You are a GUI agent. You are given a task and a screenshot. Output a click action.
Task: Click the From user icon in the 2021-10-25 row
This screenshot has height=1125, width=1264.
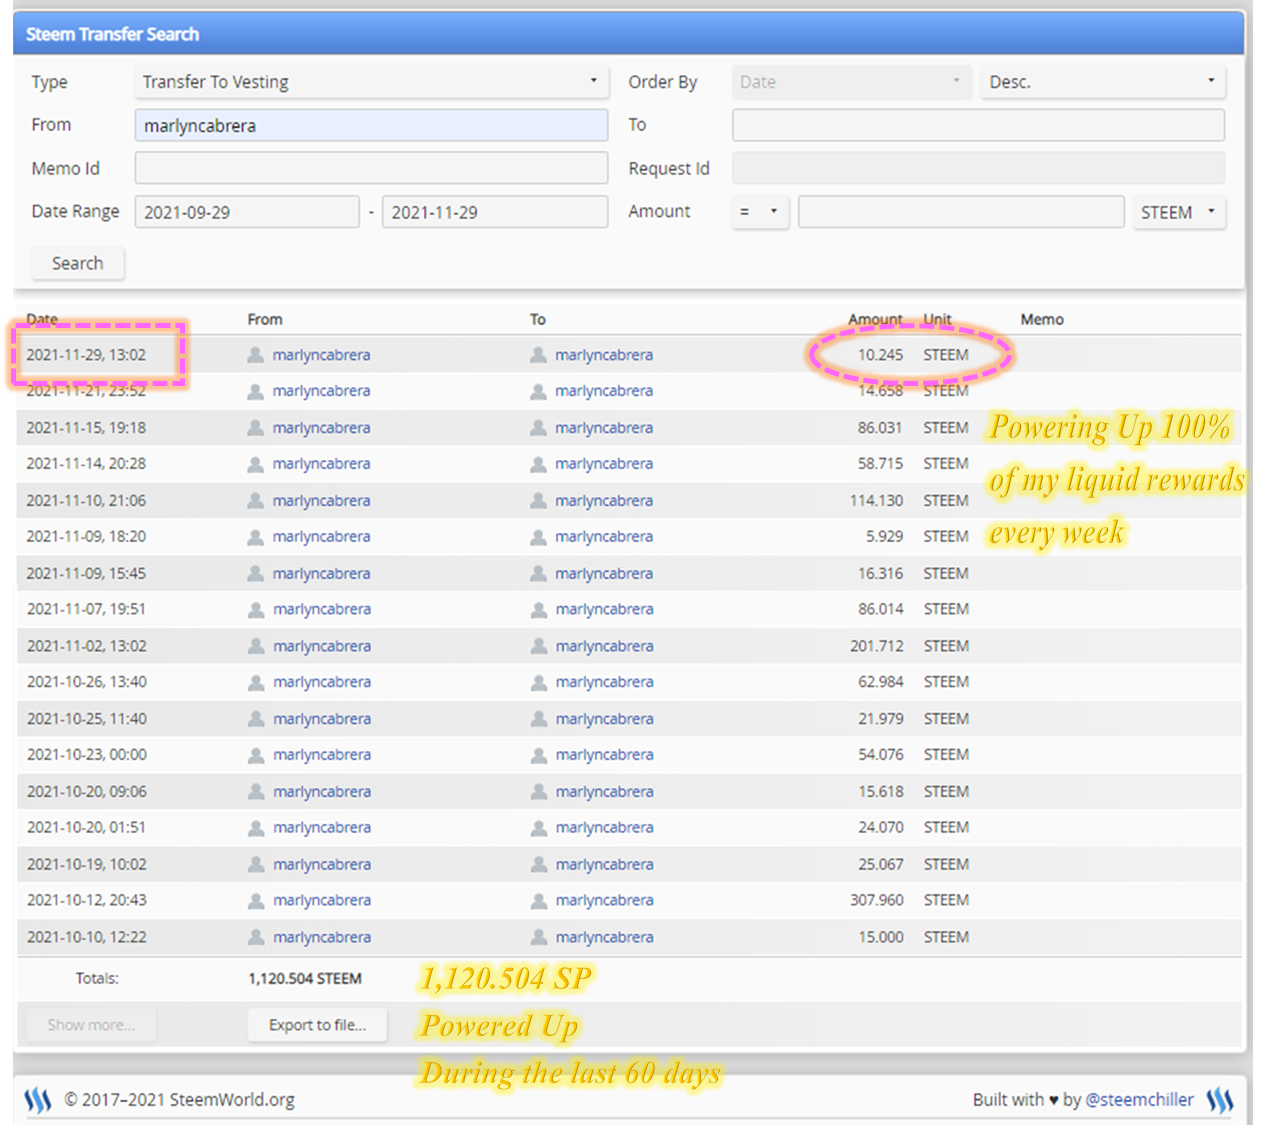(256, 719)
